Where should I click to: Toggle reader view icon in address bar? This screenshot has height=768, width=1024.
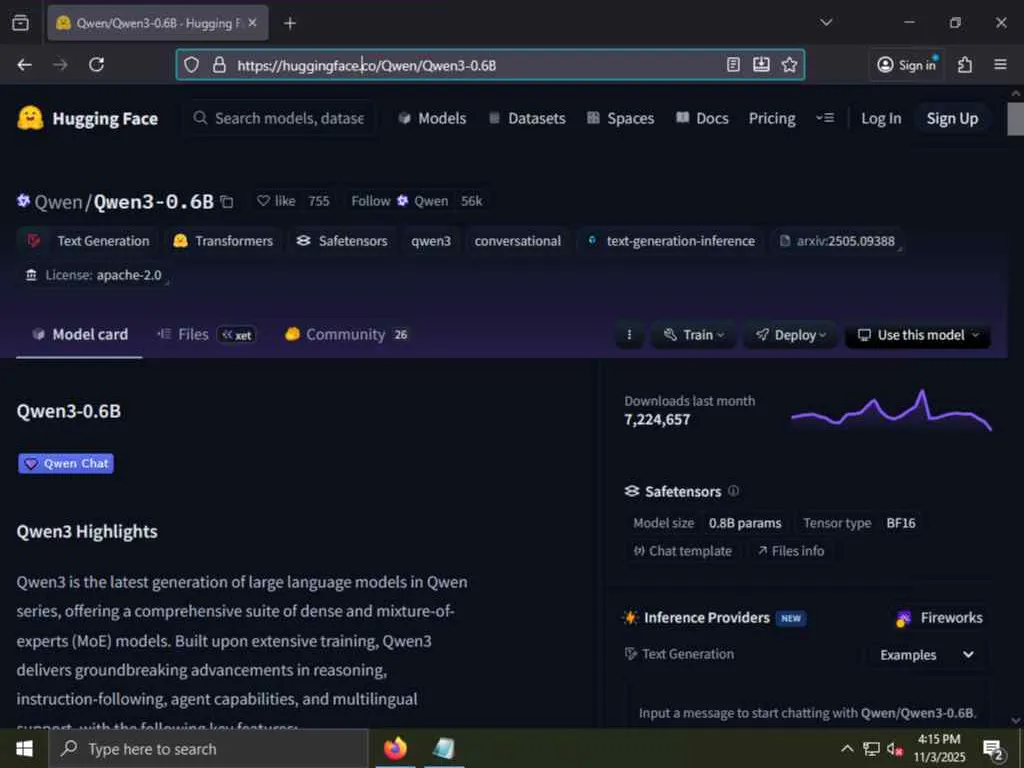point(733,65)
